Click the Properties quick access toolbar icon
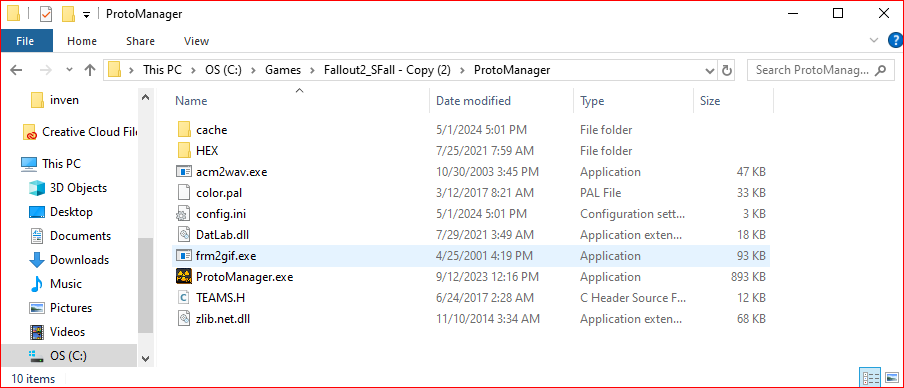This screenshot has height=388, width=904. (x=46, y=13)
